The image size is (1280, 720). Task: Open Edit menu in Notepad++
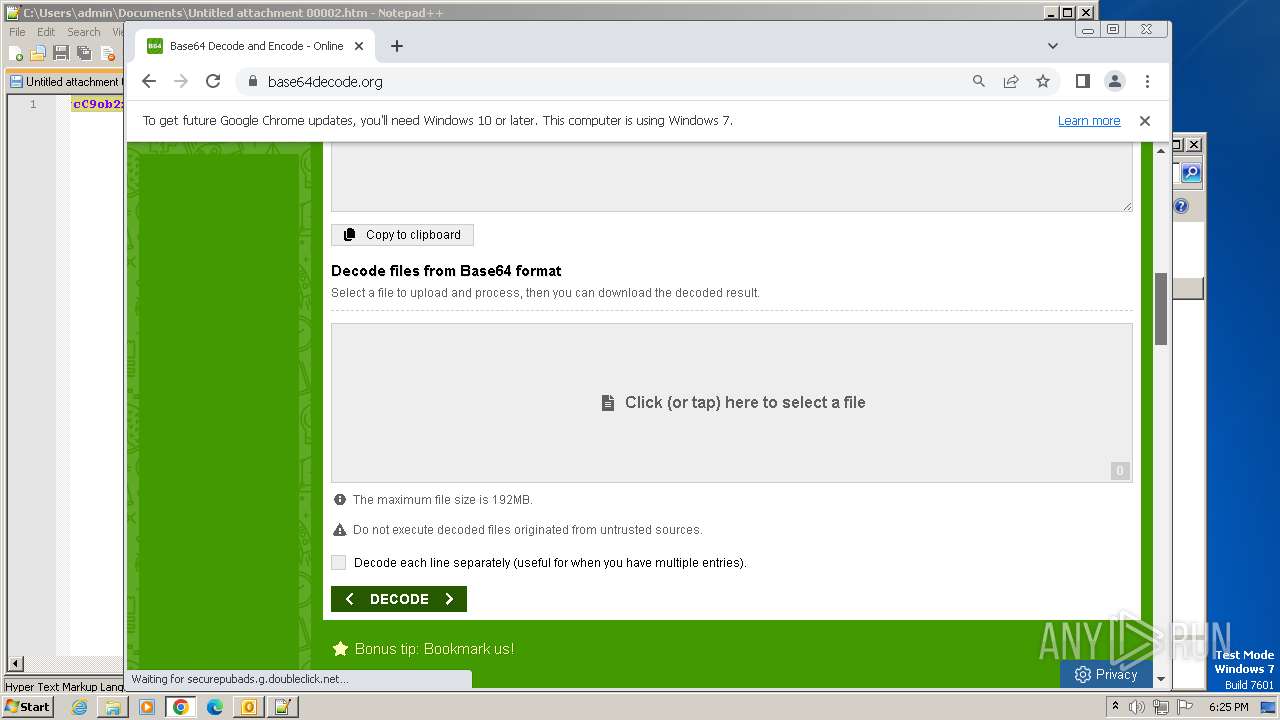pos(46,32)
